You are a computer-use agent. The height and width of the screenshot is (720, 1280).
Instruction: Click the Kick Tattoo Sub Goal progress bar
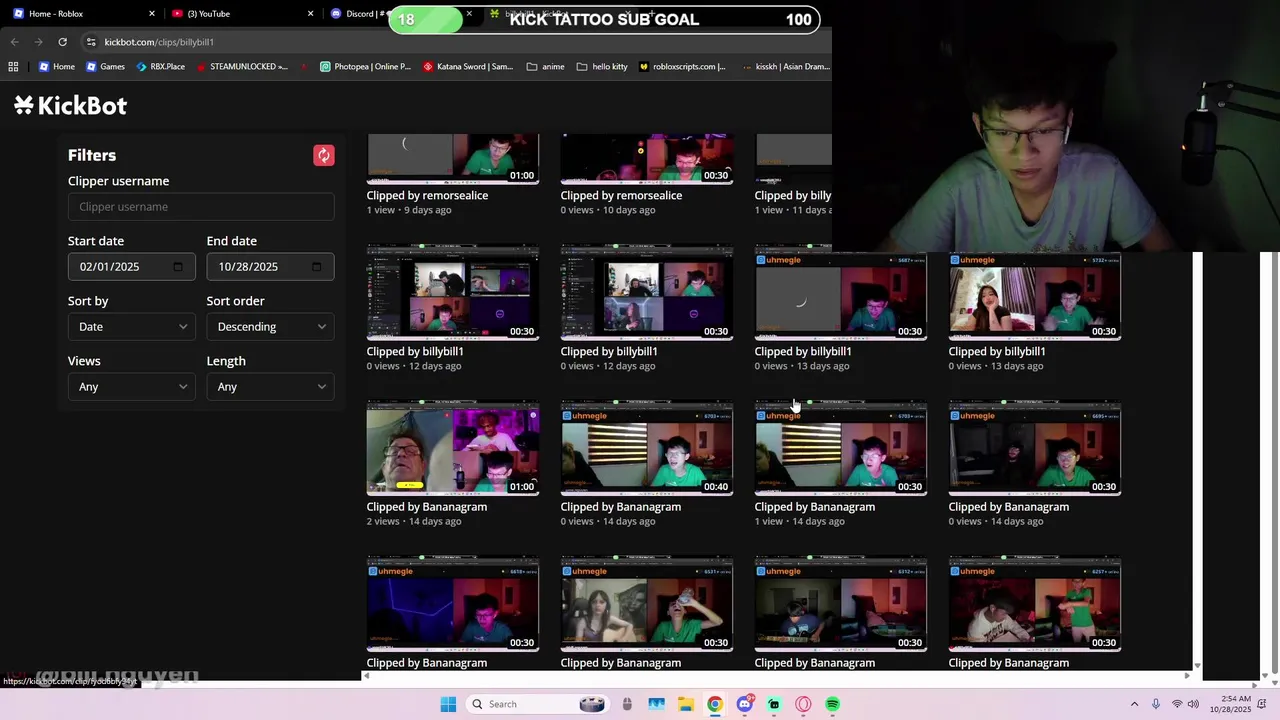(604, 19)
